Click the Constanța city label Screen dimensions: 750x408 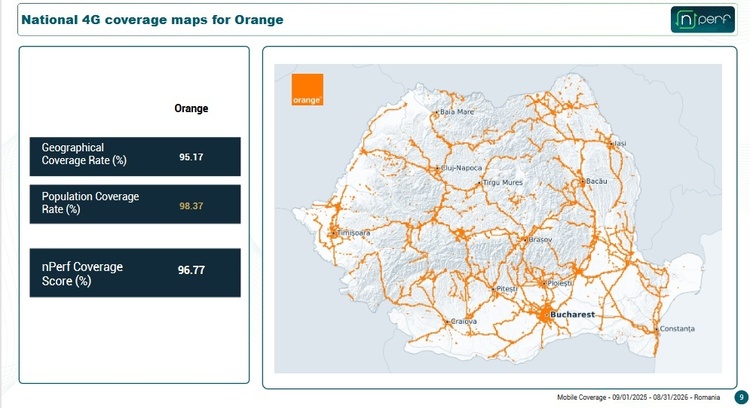677,329
